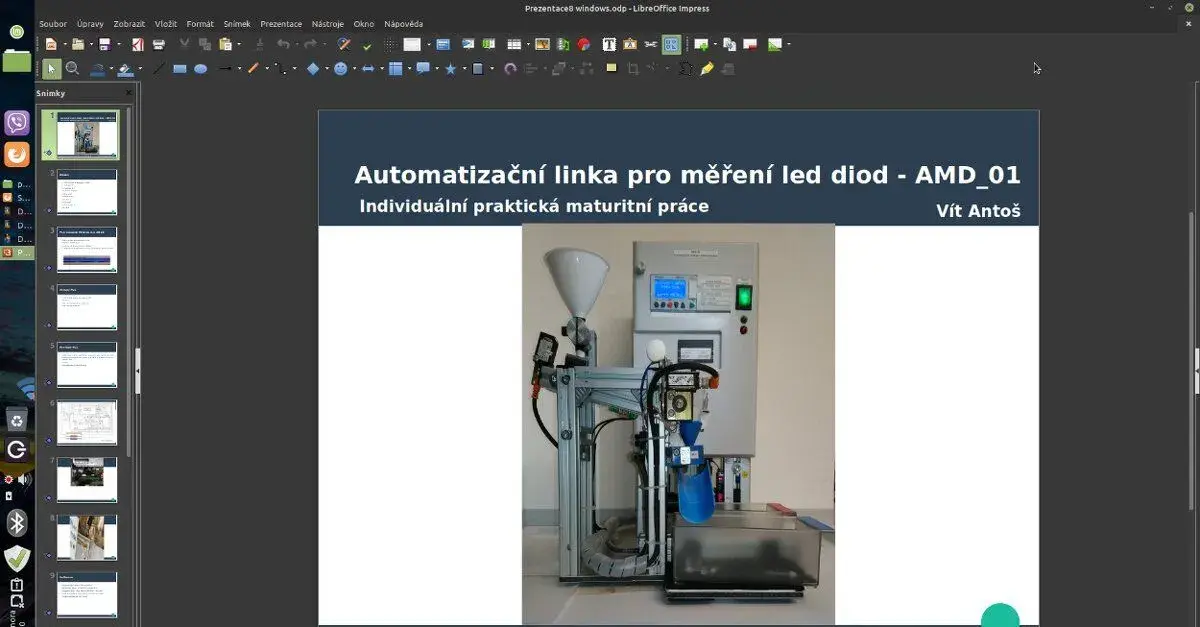Open the Callouts shapes dropdown arrow
Viewport: 1200px width, 627px height.
pos(437,69)
